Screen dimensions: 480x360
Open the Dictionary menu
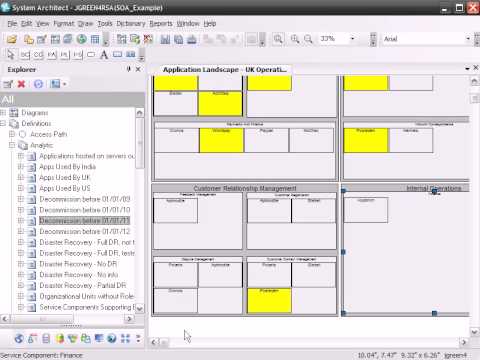131,24
